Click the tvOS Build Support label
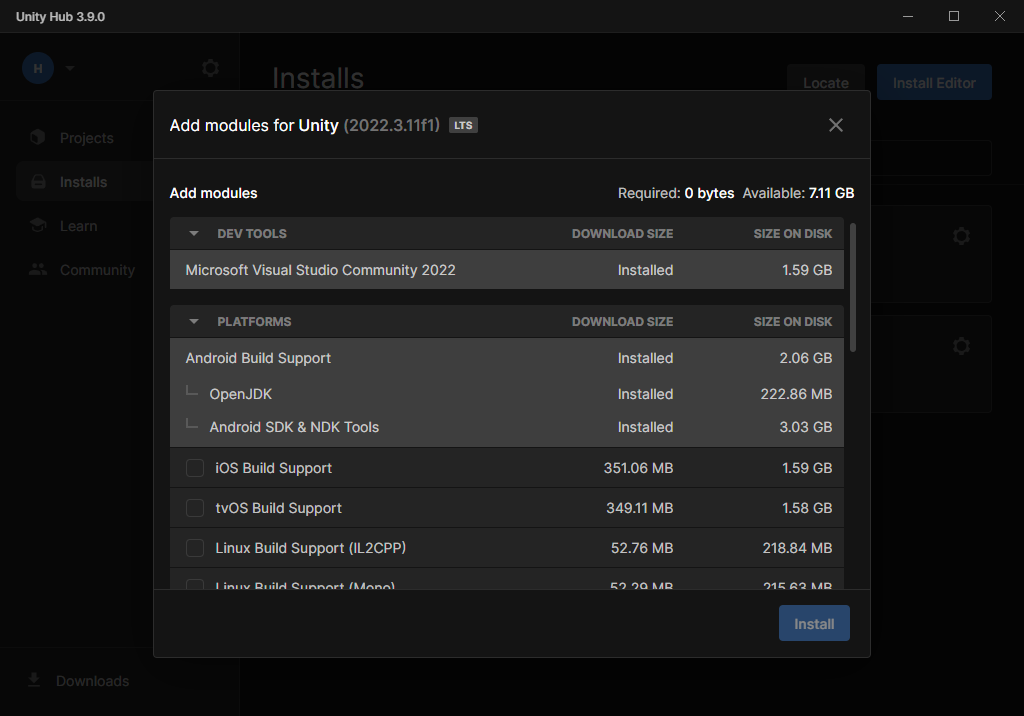The width and height of the screenshot is (1024, 716). (x=278, y=508)
